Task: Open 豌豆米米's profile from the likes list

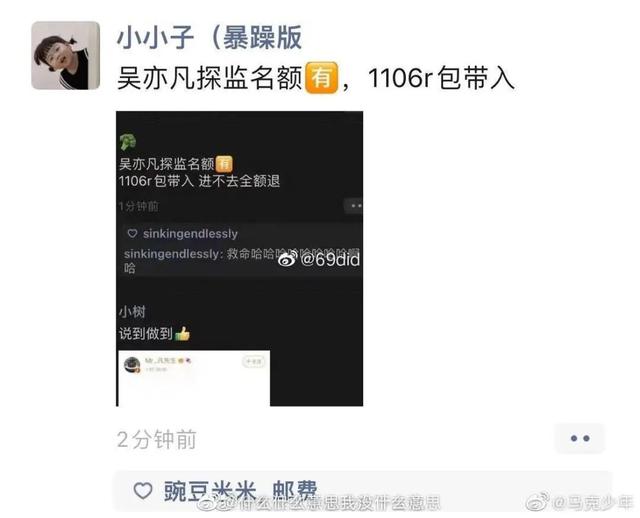Action: coord(210,491)
